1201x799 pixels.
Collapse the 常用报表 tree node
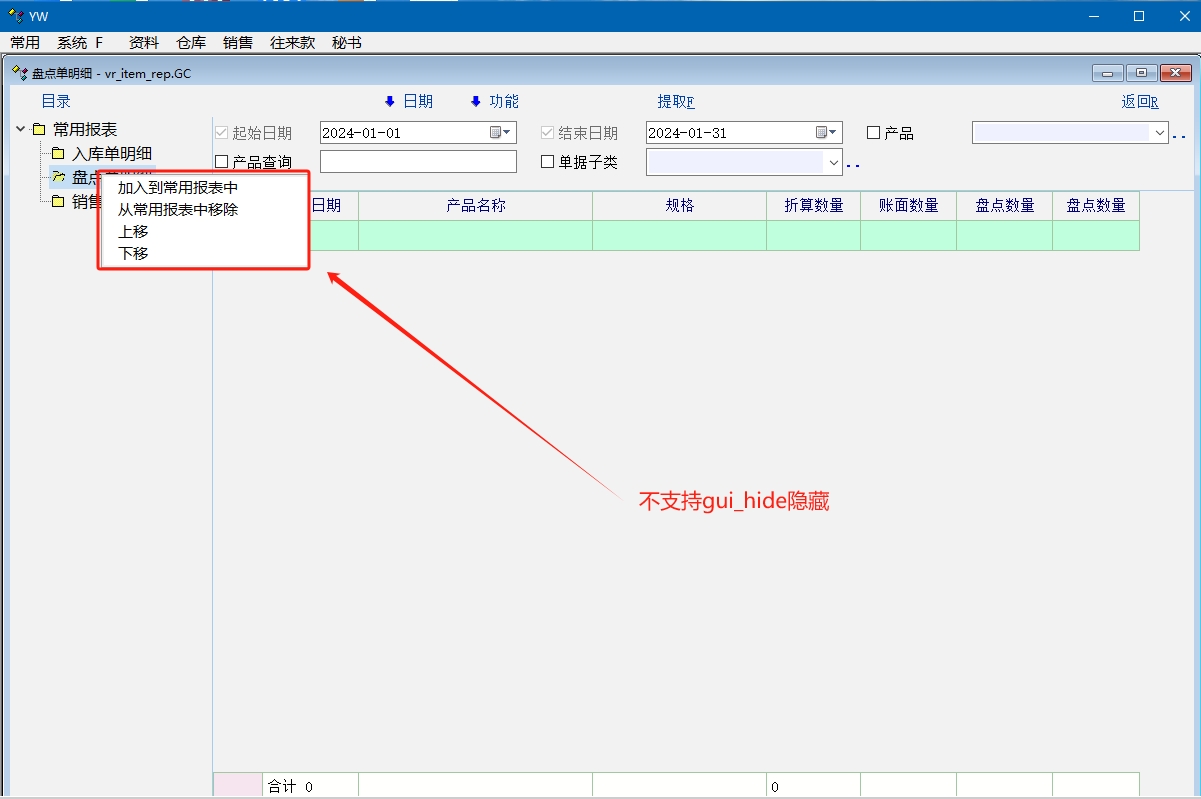pos(20,129)
